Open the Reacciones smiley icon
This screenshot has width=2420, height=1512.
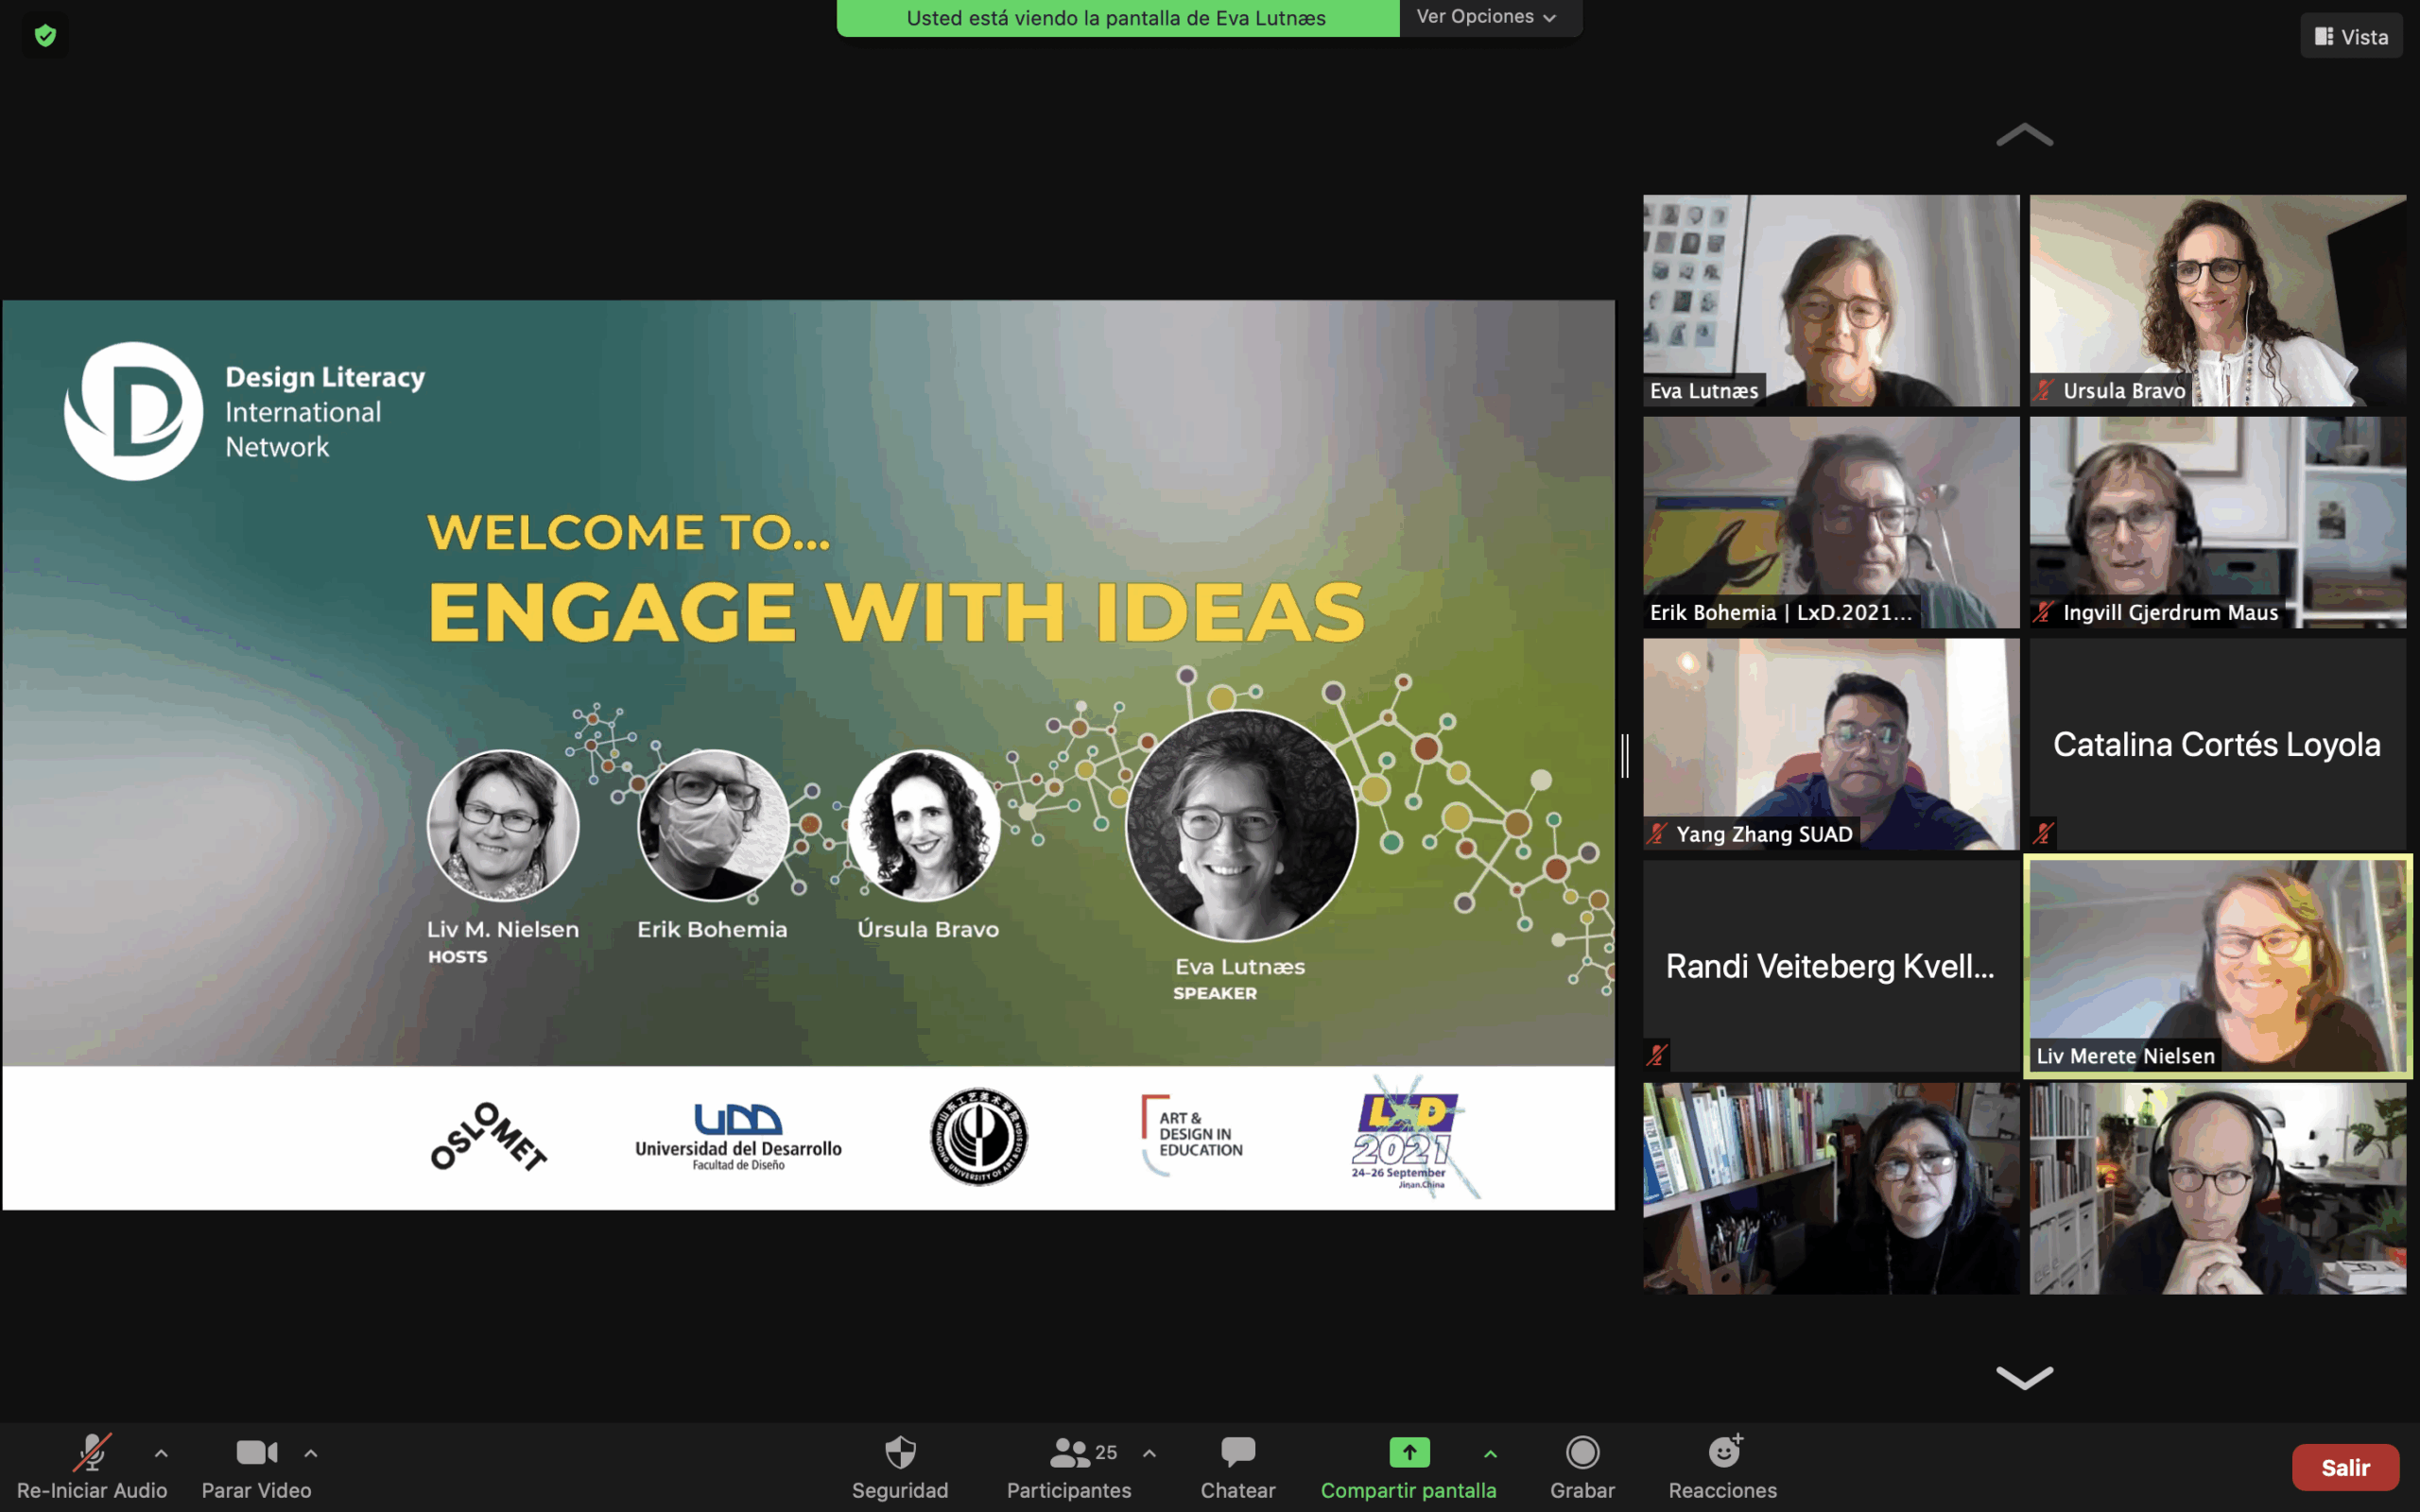pos(1723,1452)
